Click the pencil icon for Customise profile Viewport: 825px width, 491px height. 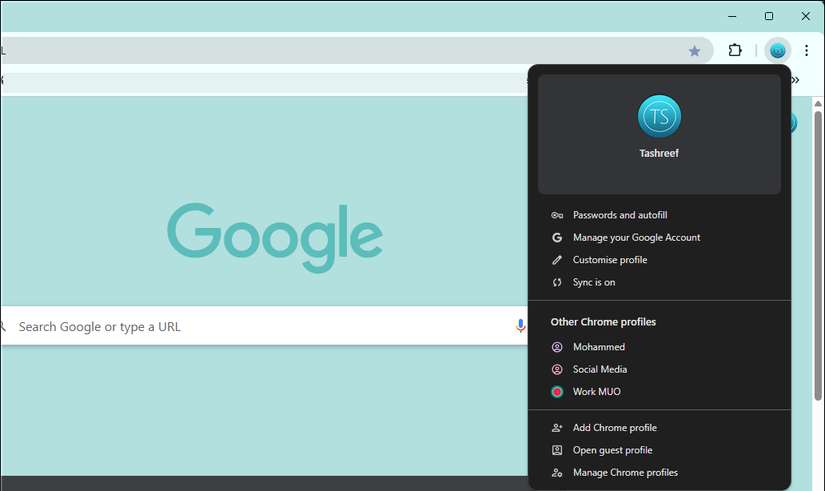(x=557, y=260)
